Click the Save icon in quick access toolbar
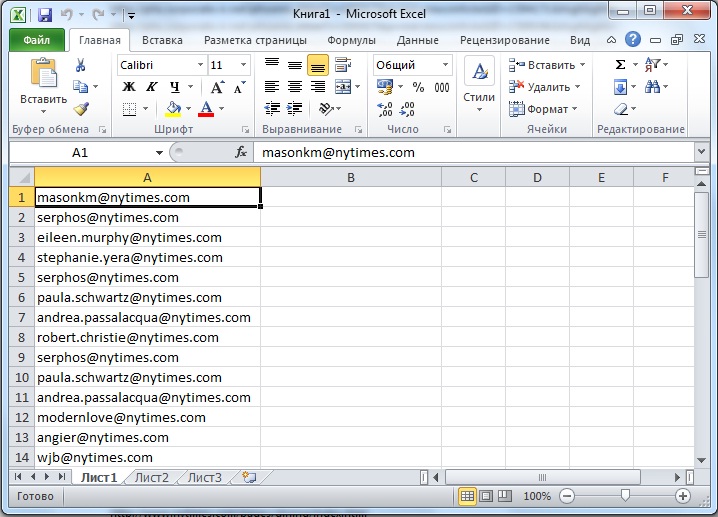Screen dimensions: 718x517 [44, 15]
